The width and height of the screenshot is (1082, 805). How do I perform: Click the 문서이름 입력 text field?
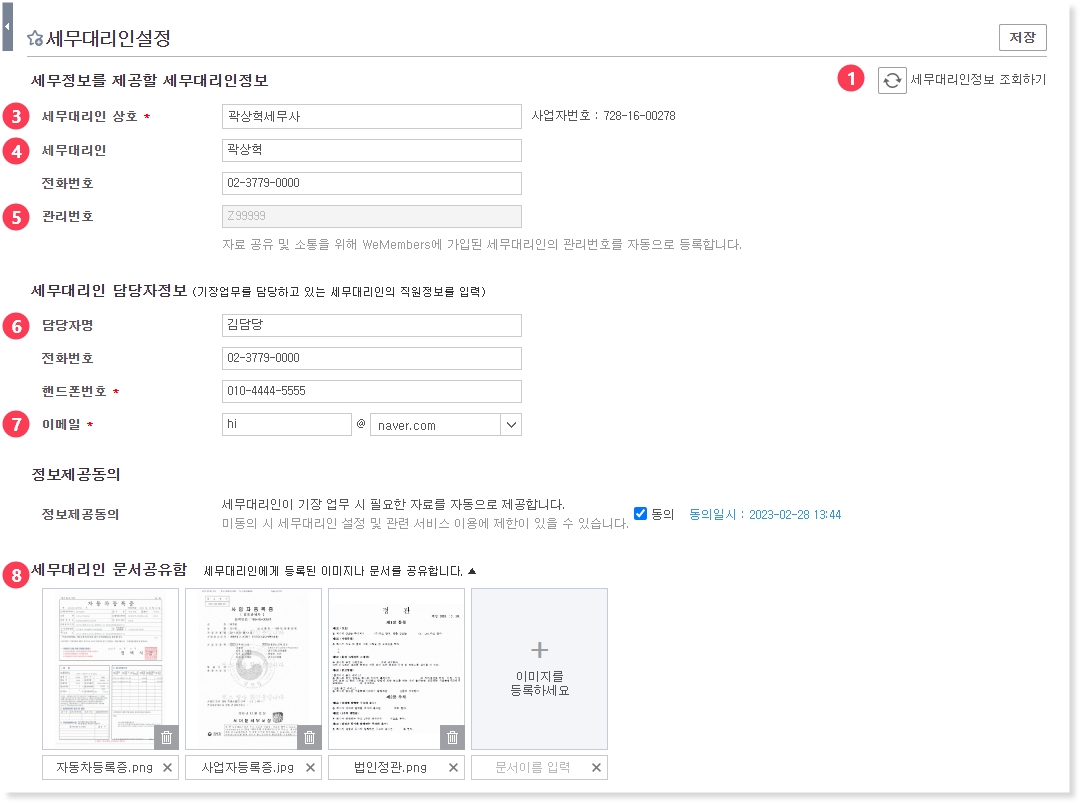tap(531, 767)
